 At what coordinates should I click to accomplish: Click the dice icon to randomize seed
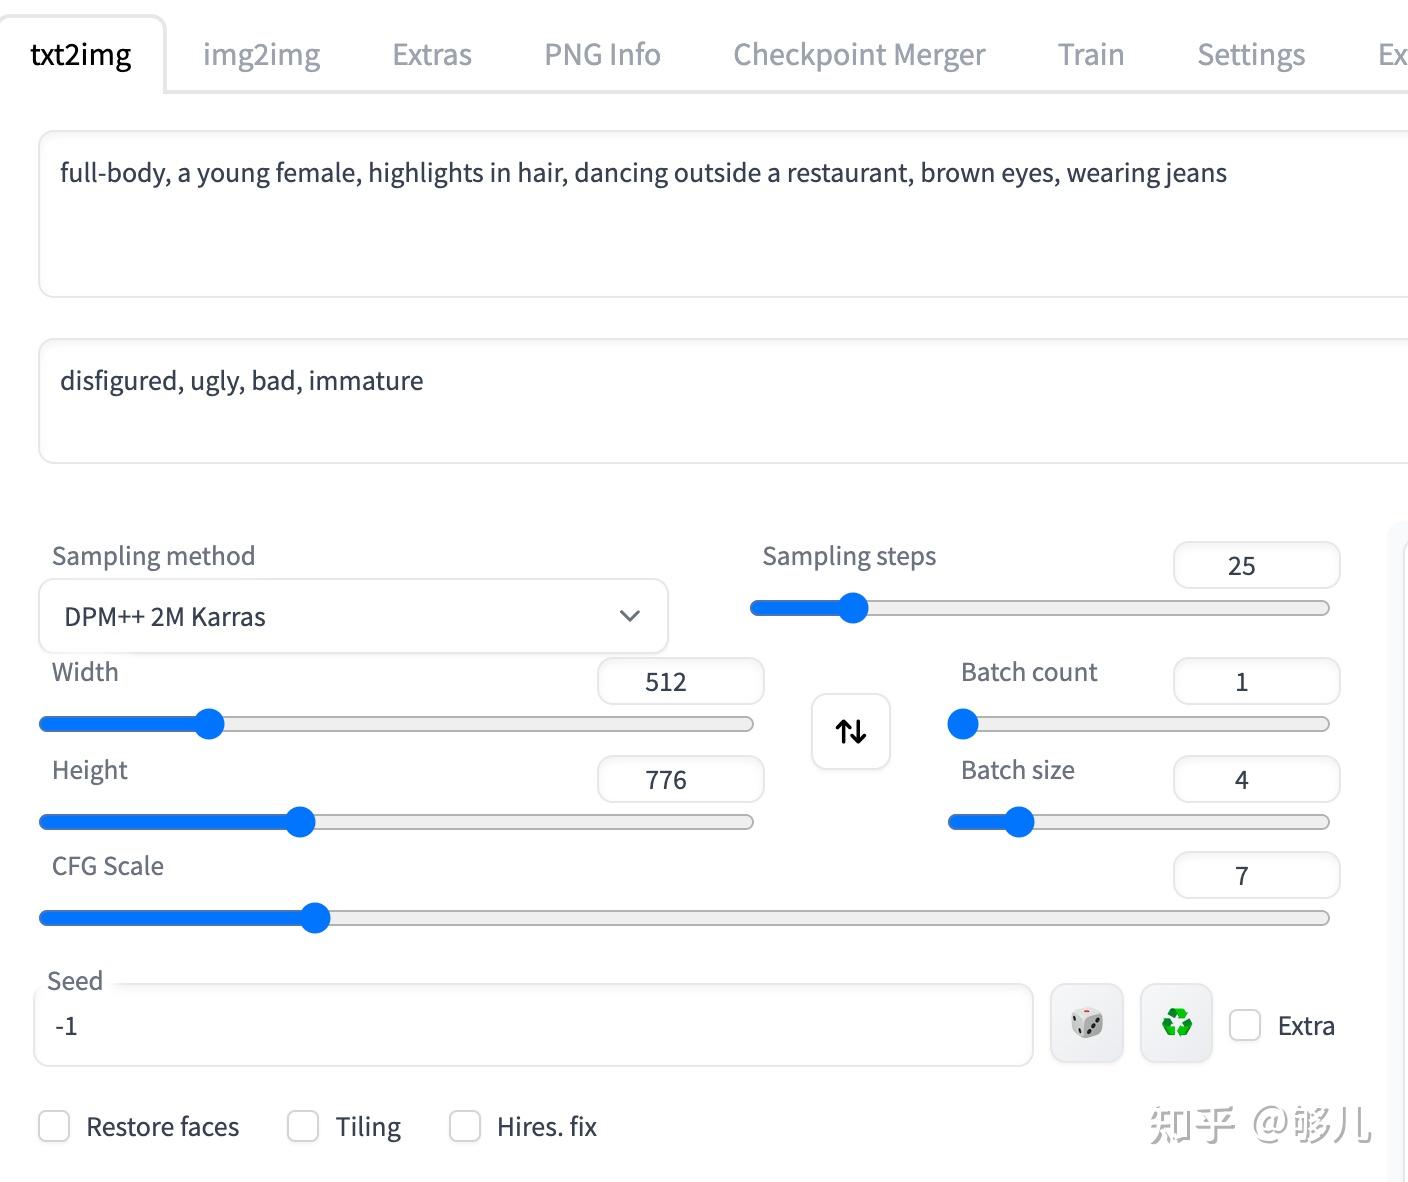coord(1087,1024)
